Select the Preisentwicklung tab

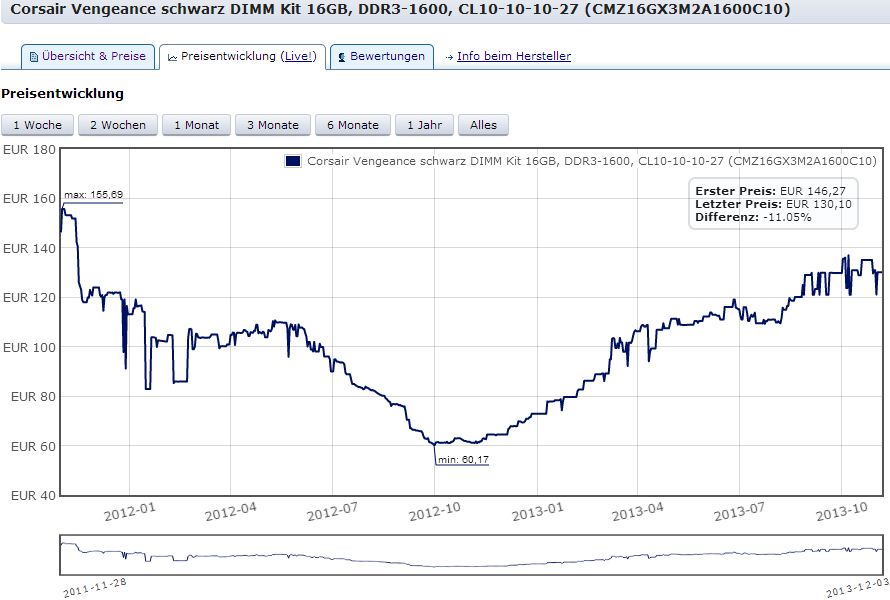click(x=242, y=57)
